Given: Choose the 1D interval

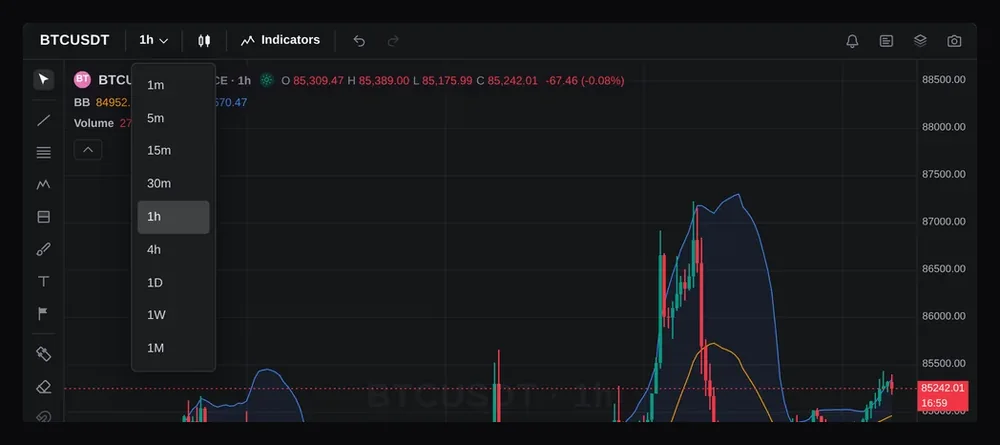Looking at the screenshot, I should (x=173, y=282).
